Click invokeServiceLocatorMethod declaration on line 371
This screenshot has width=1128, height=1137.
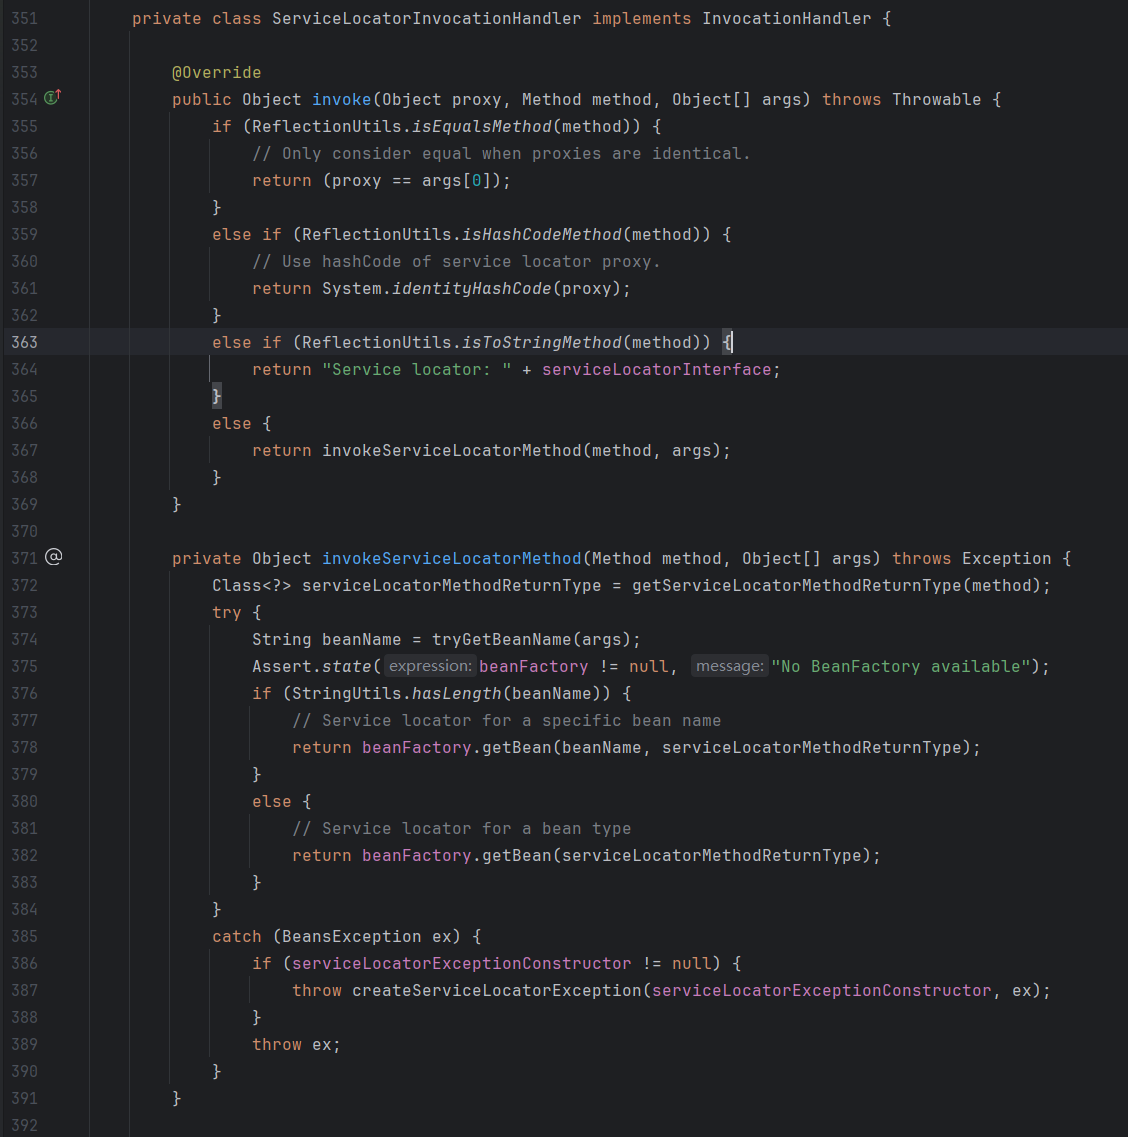451,558
